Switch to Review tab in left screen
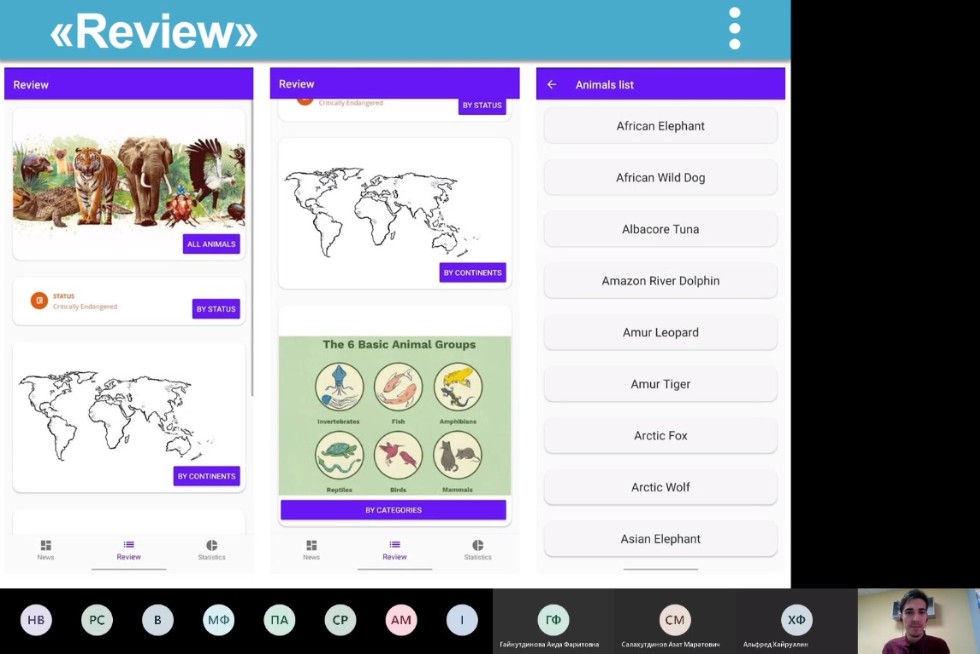Viewport: 980px width, 654px height. point(129,550)
